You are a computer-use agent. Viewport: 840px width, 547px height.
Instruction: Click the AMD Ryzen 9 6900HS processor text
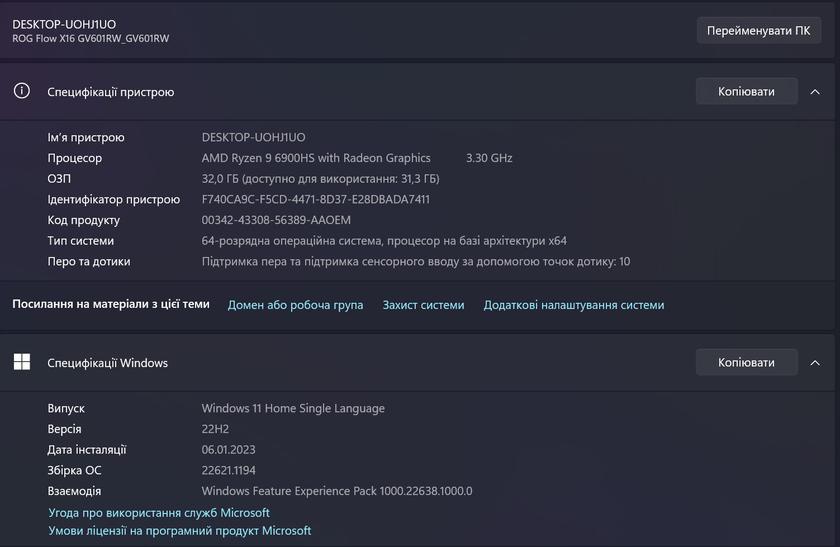coord(316,158)
